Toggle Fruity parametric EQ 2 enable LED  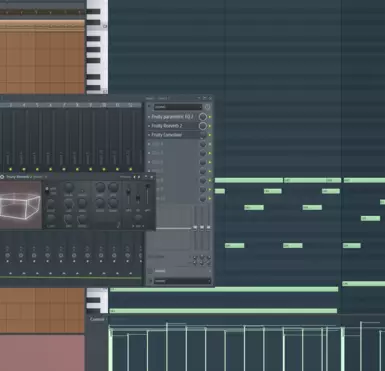tap(210, 117)
